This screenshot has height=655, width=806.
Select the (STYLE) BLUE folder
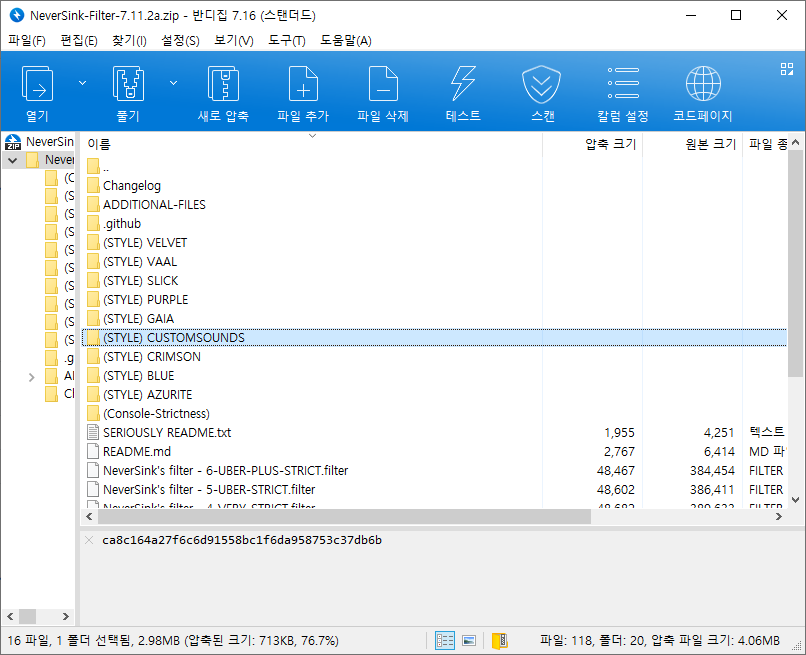434,376
